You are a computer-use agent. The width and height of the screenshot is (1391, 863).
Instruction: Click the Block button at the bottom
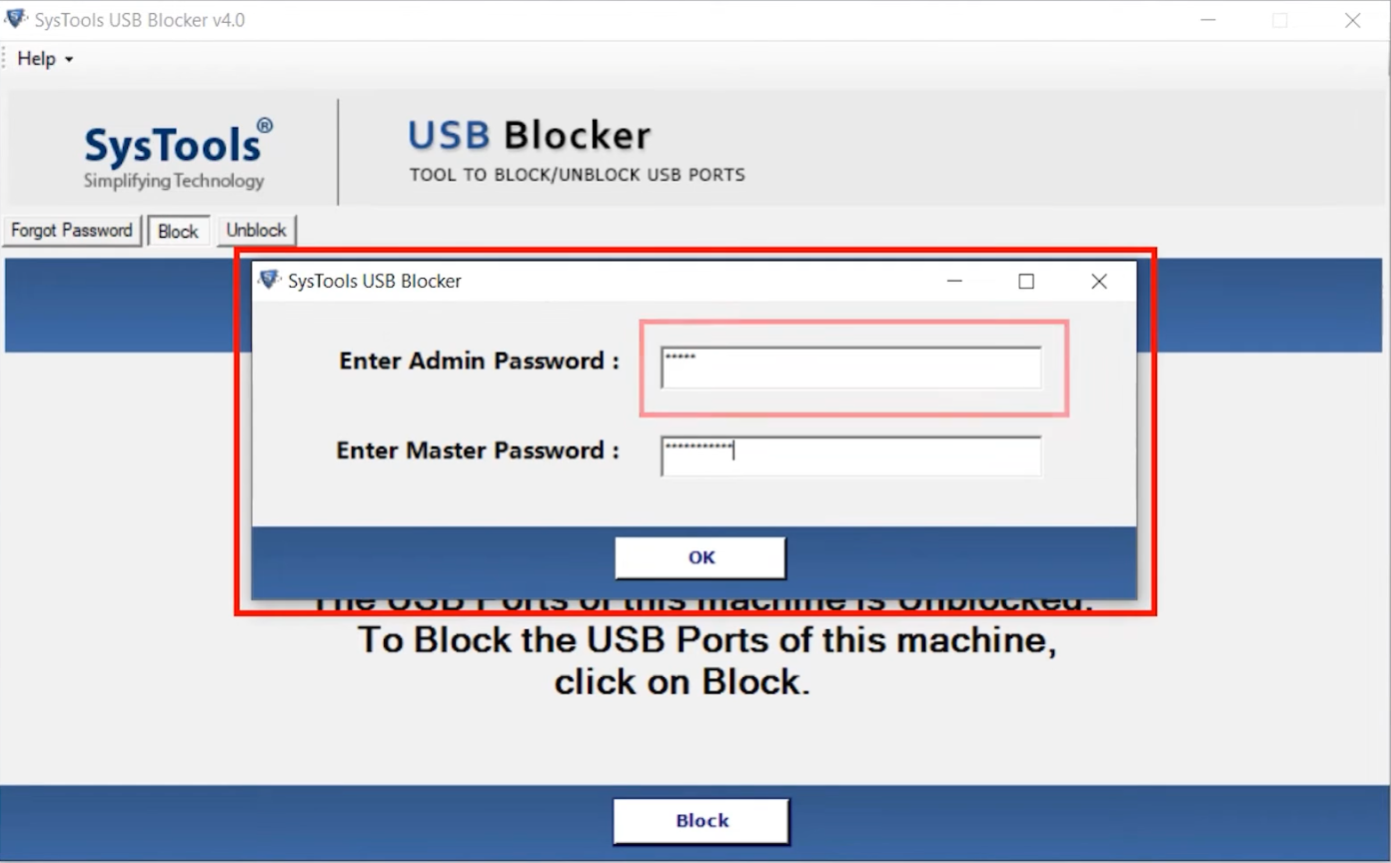pyautogui.click(x=700, y=820)
